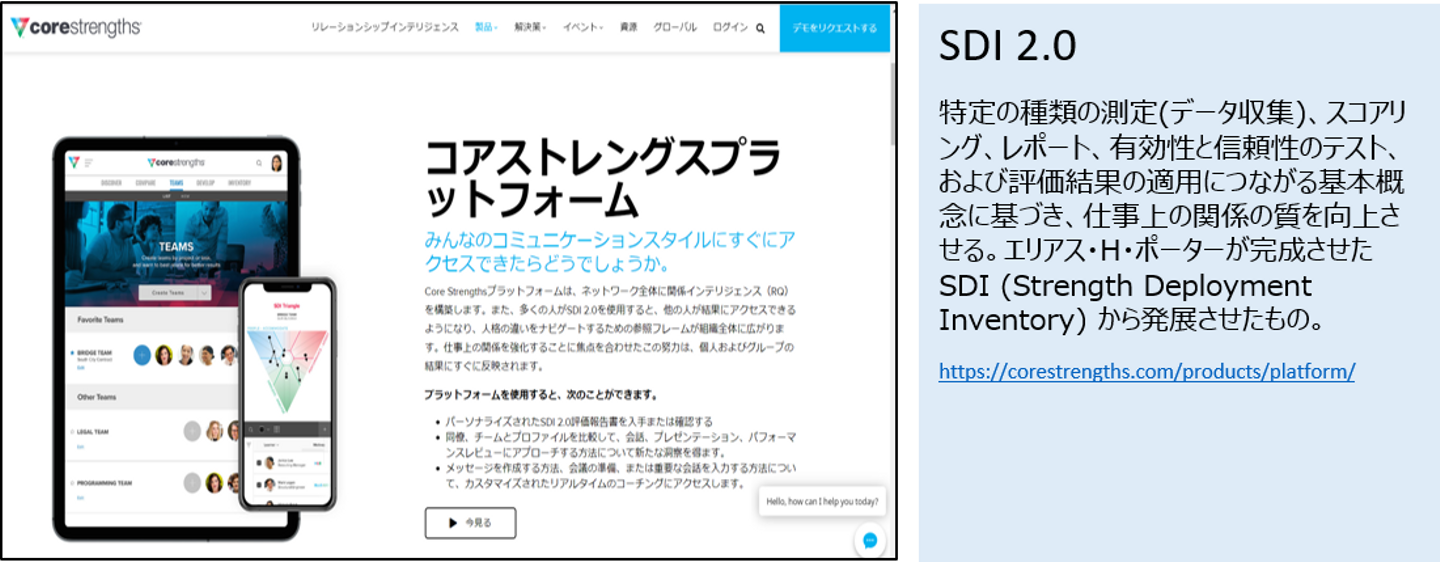This screenshot has height=562, width=1440.
Task: Click the コアストレングスプラットフォーム heading
Action: tap(603, 179)
